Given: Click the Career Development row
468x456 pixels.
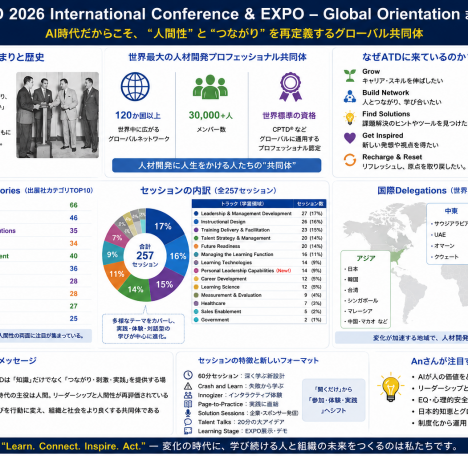Looking at the screenshot, I should coord(259,279).
